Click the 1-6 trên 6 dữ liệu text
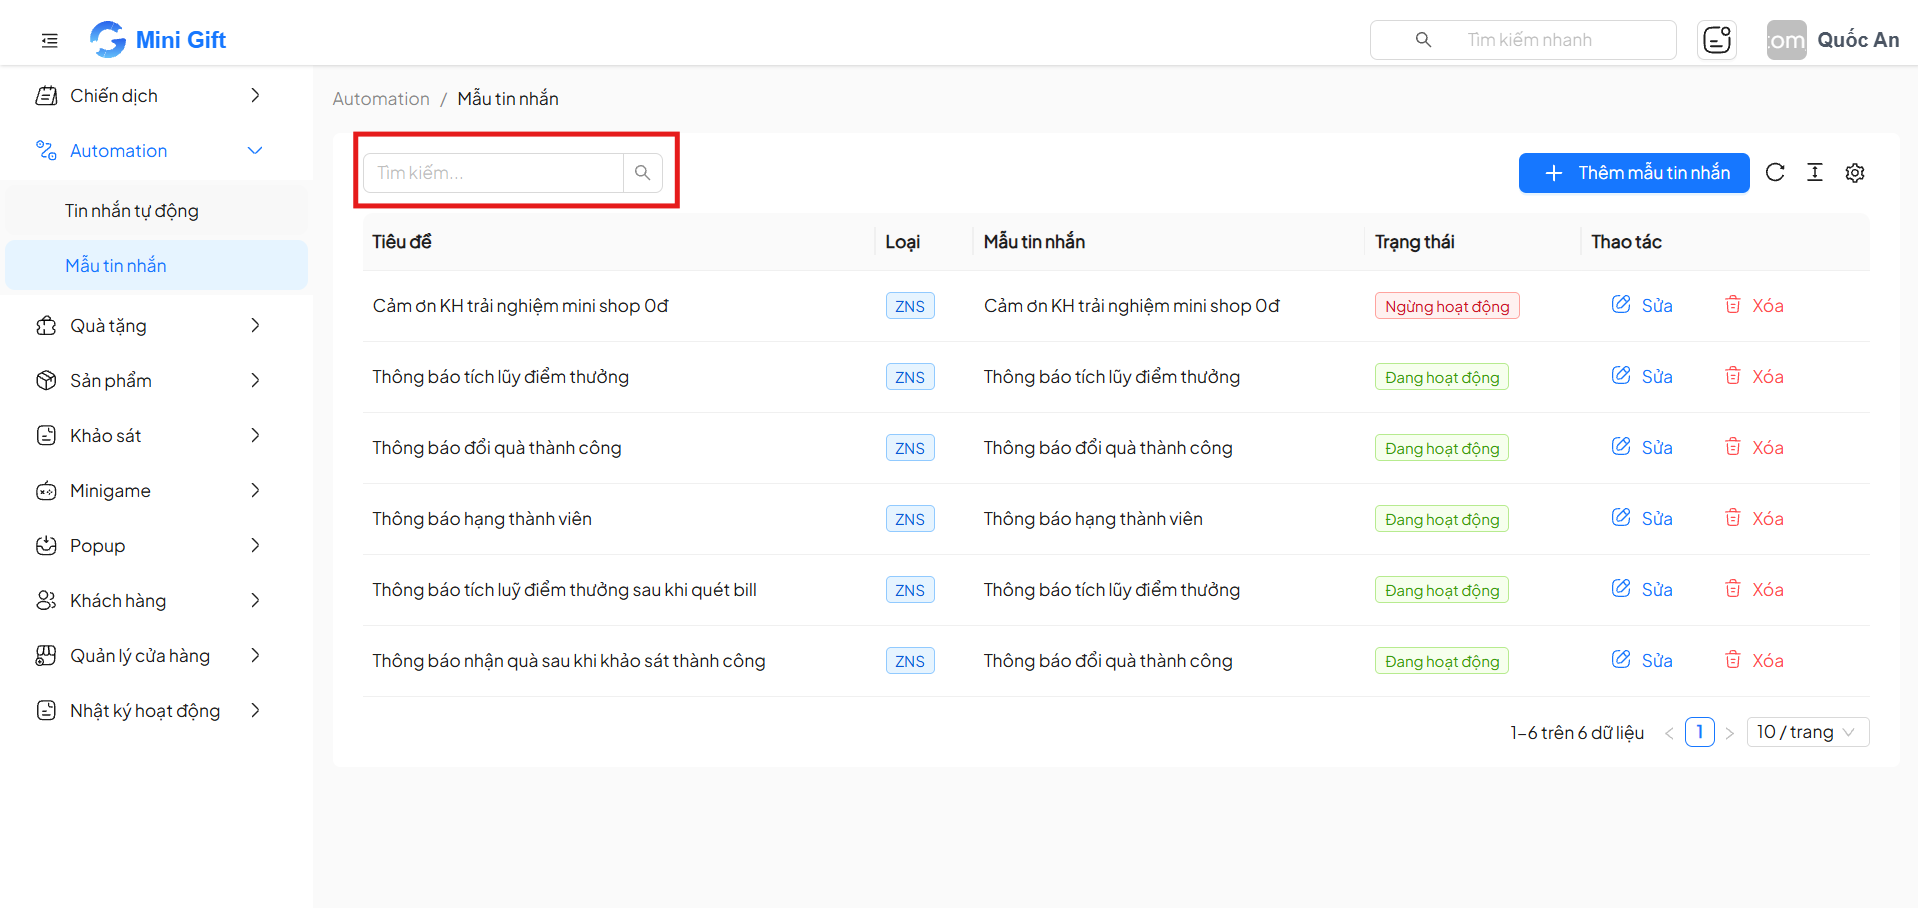The height and width of the screenshot is (908, 1918). (x=1577, y=733)
